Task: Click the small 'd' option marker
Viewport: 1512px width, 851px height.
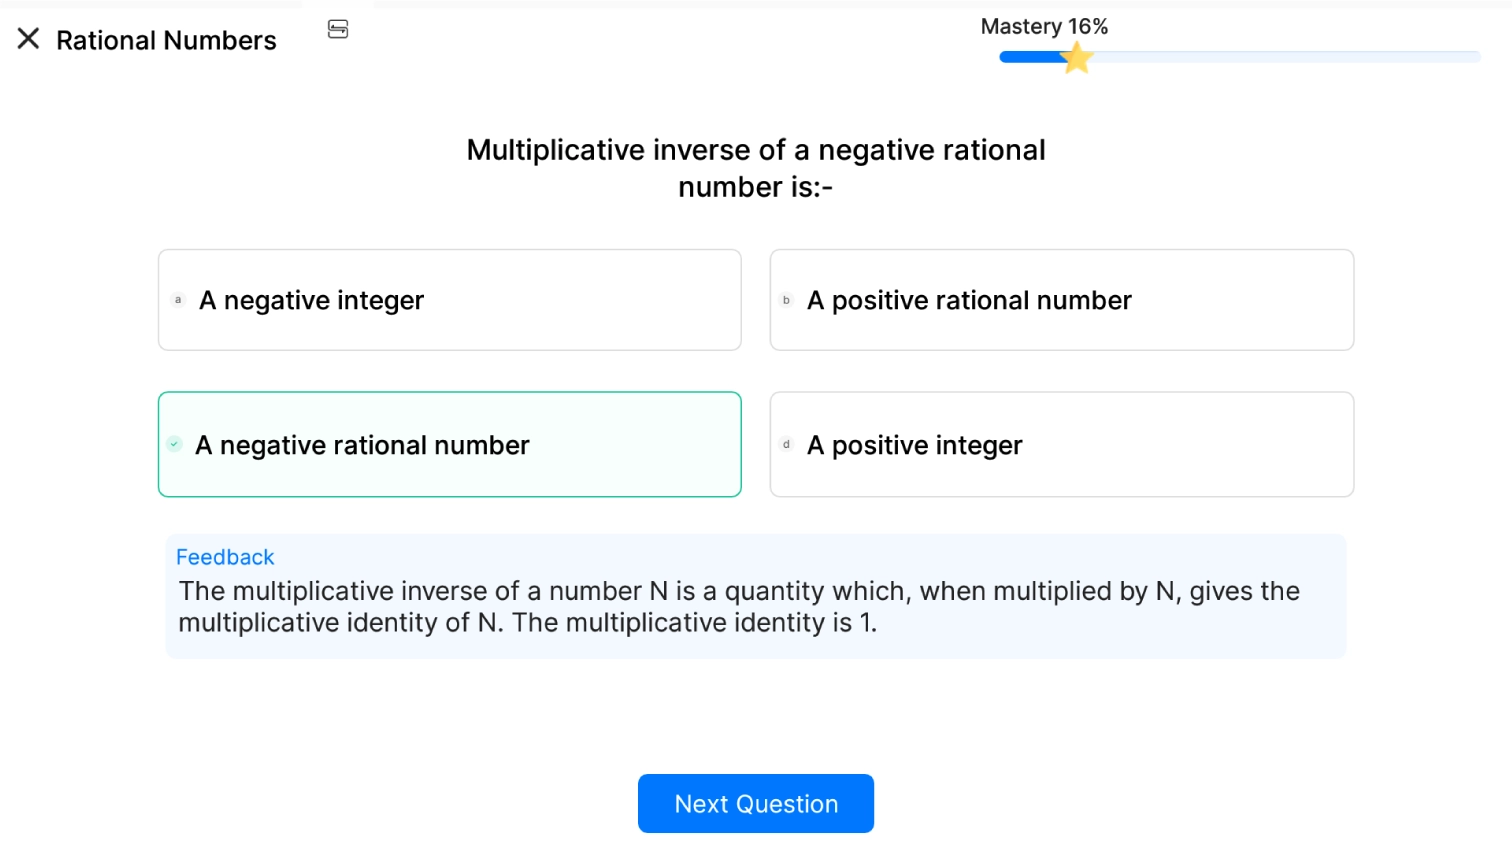Action: (786, 444)
